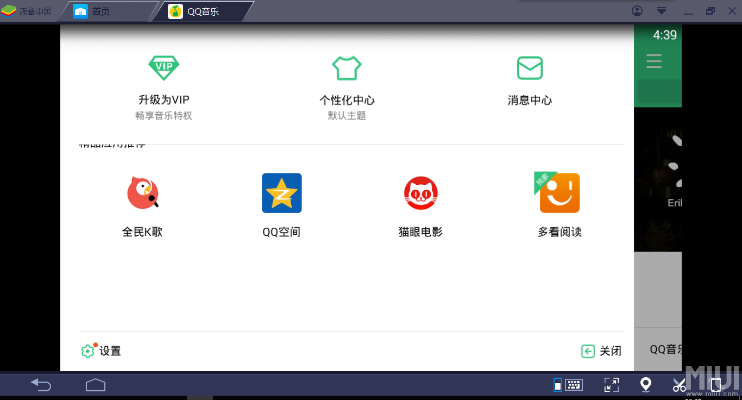
Task: Tap the green VIP diamond icon
Action: click(x=164, y=68)
